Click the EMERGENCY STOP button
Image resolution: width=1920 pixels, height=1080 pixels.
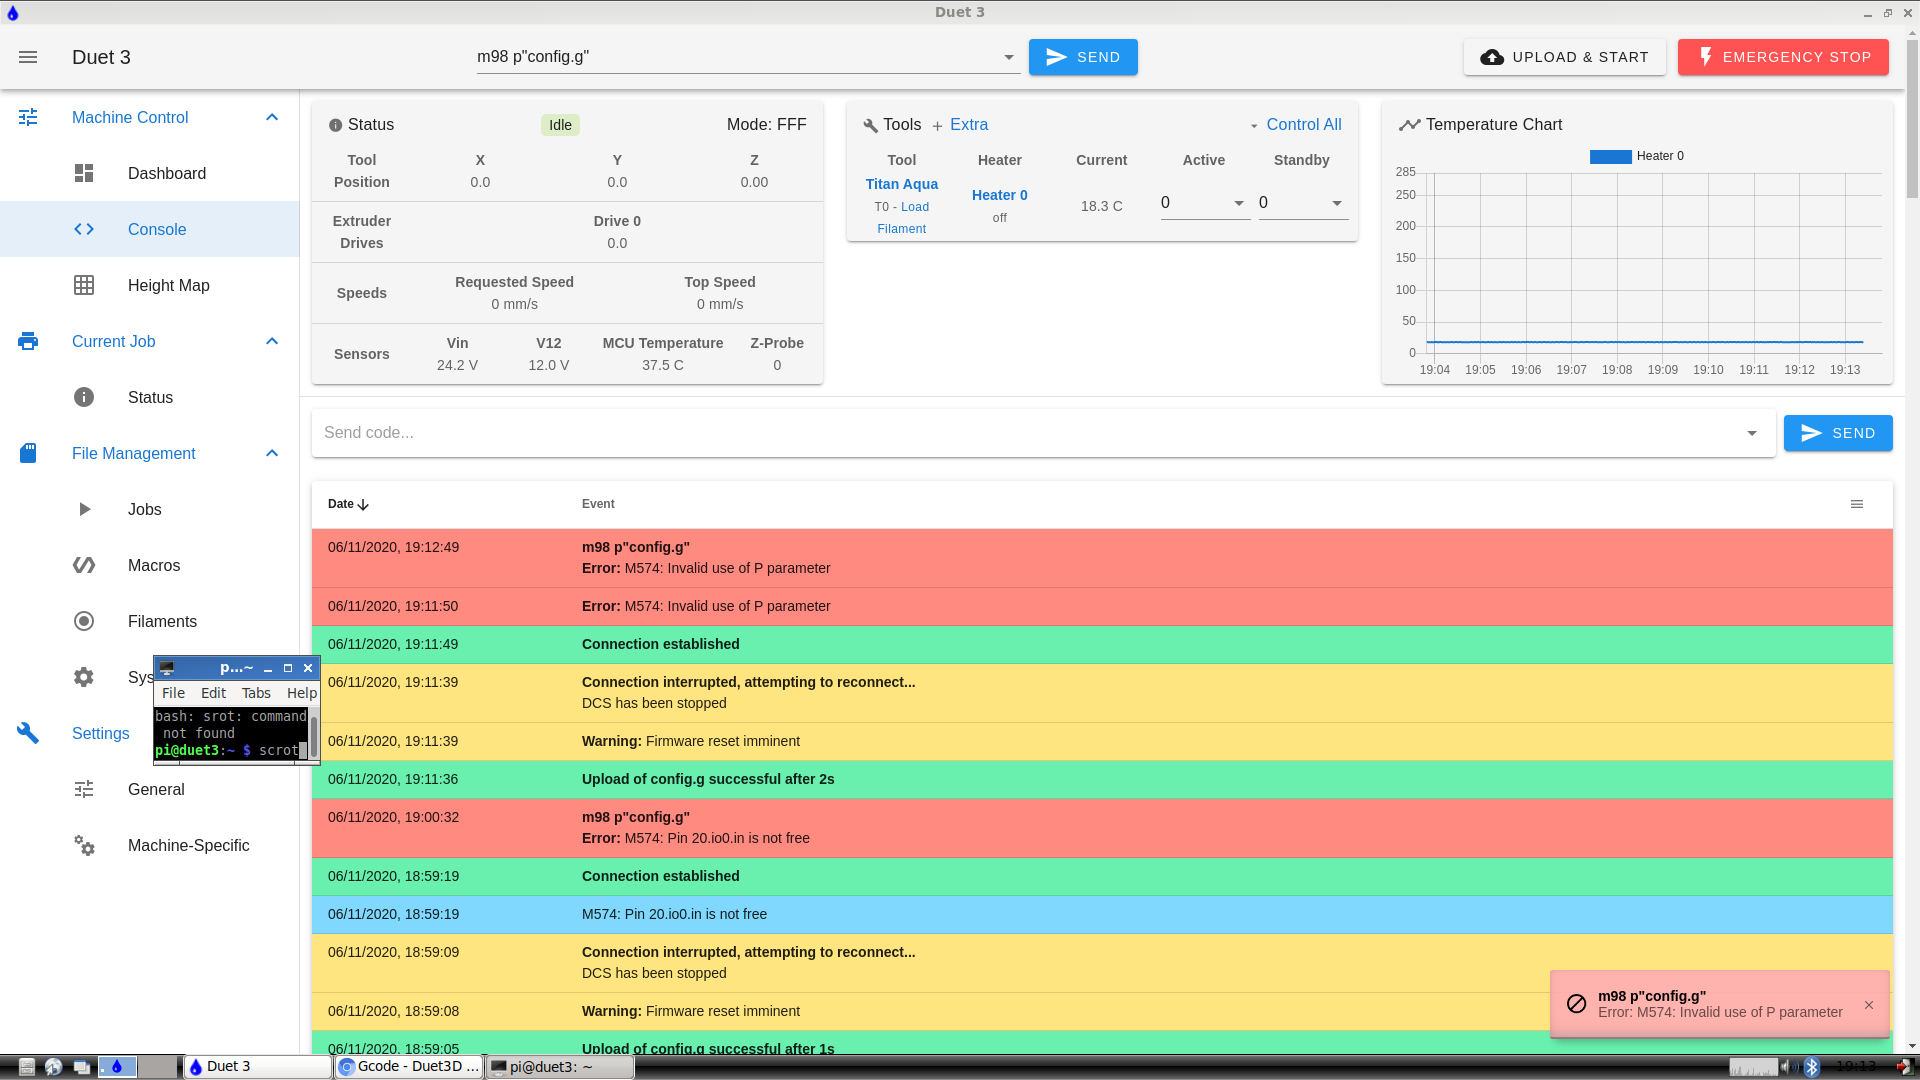(x=1783, y=57)
